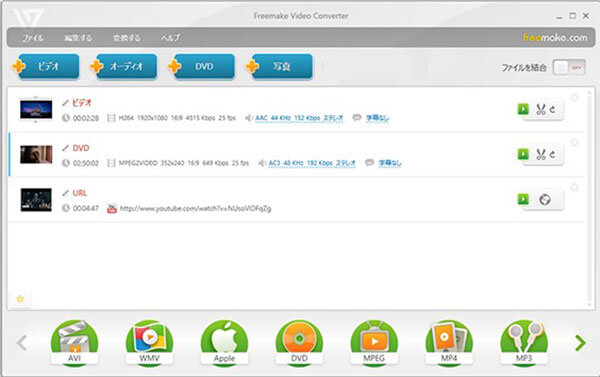Rename the ビデオ item via pencil

[65, 103]
